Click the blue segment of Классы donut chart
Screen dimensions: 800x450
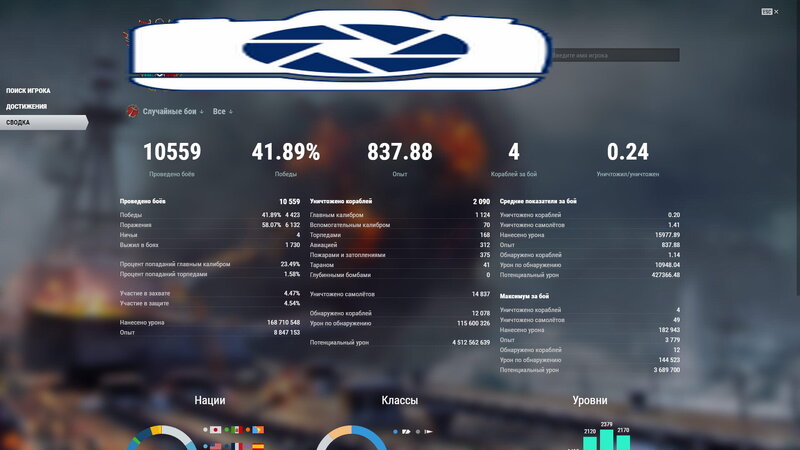tap(374, 435)
